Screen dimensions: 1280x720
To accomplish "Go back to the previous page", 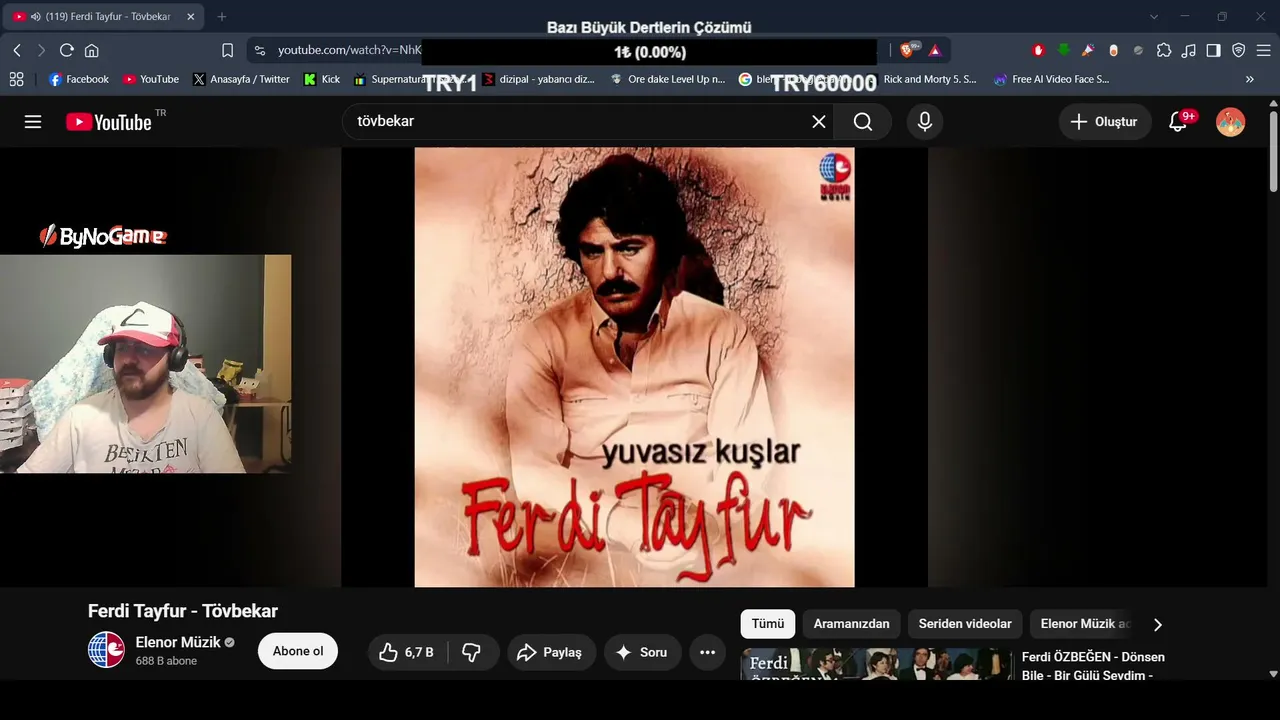I will pyautogui.click(x=17, y=50).
